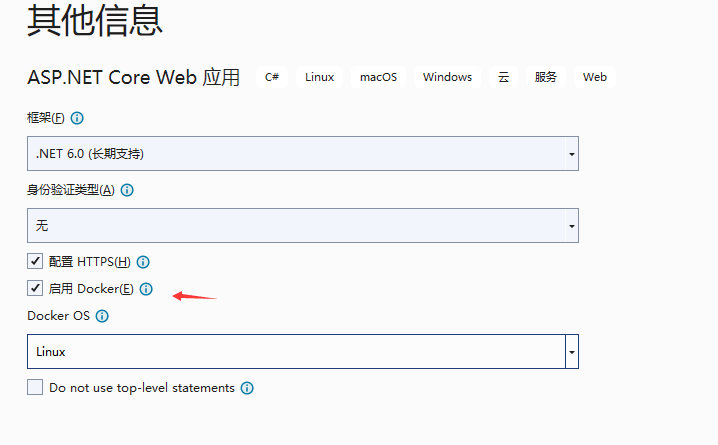Click the 框架(F) label

click(x=46, y=118)
